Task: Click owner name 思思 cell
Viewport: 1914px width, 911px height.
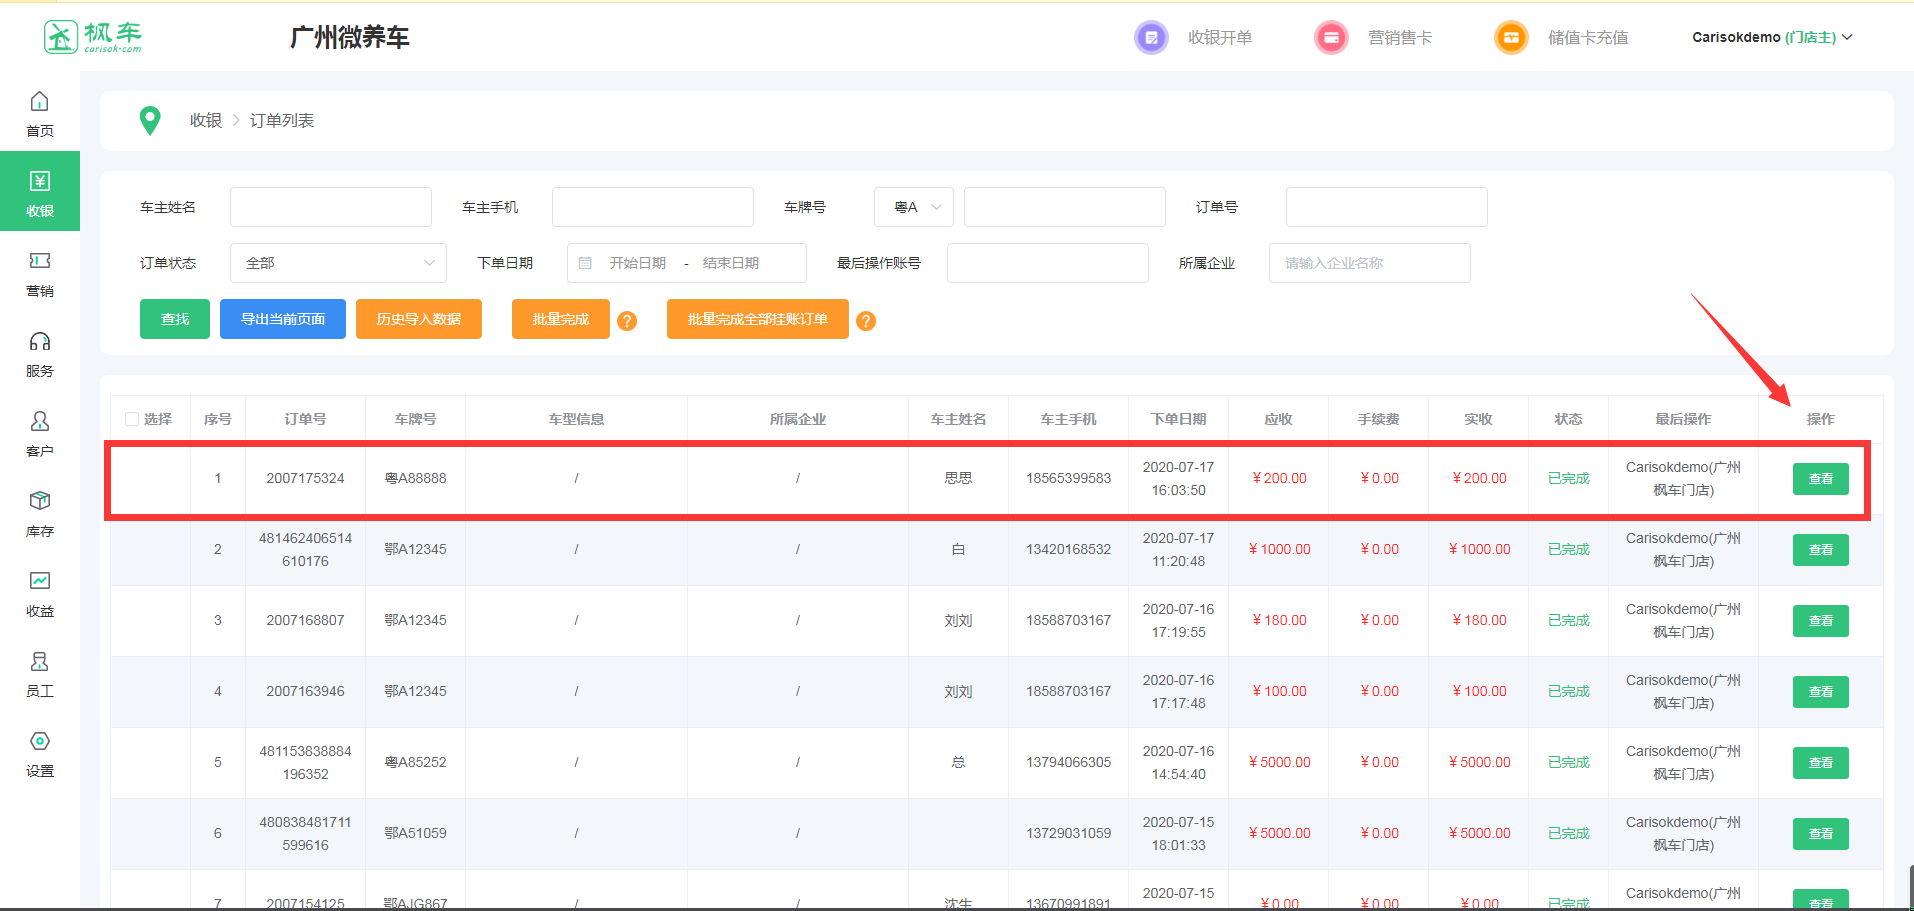Action: click(x=958, y=478)
